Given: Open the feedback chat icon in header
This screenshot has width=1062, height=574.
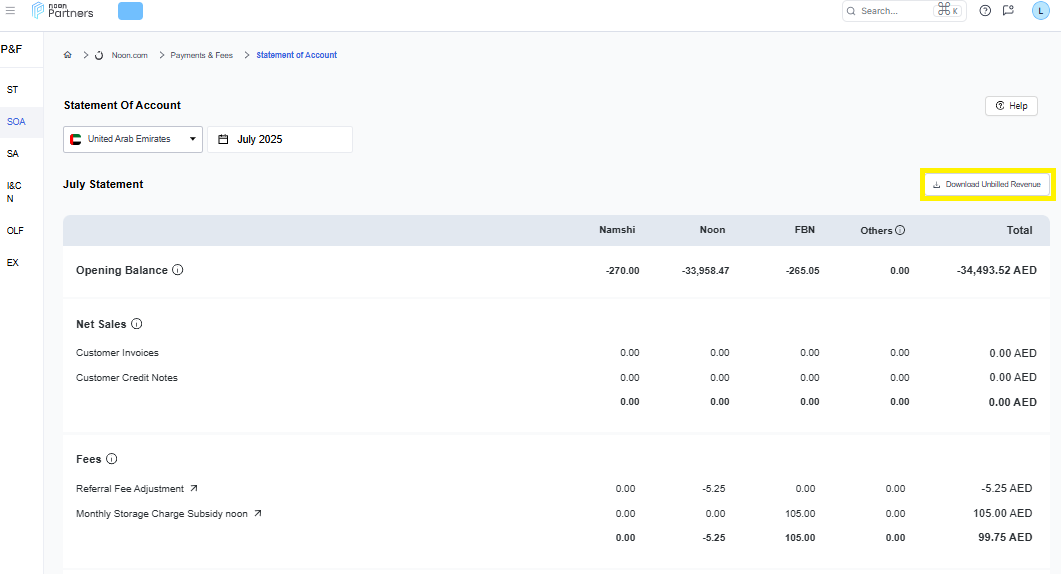Looking at the screenshot, I should (x=1008, y=11).
